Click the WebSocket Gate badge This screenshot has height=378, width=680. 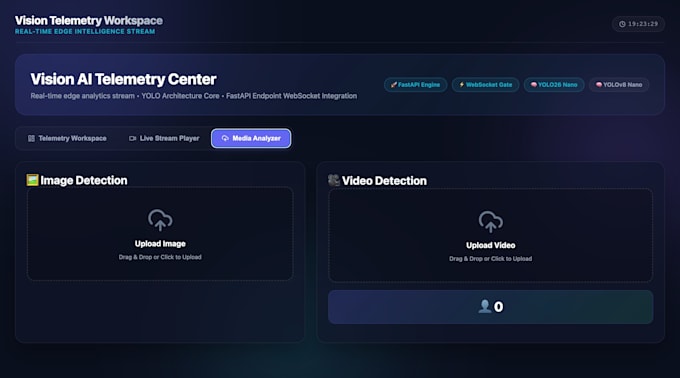[x=485, y=85]
